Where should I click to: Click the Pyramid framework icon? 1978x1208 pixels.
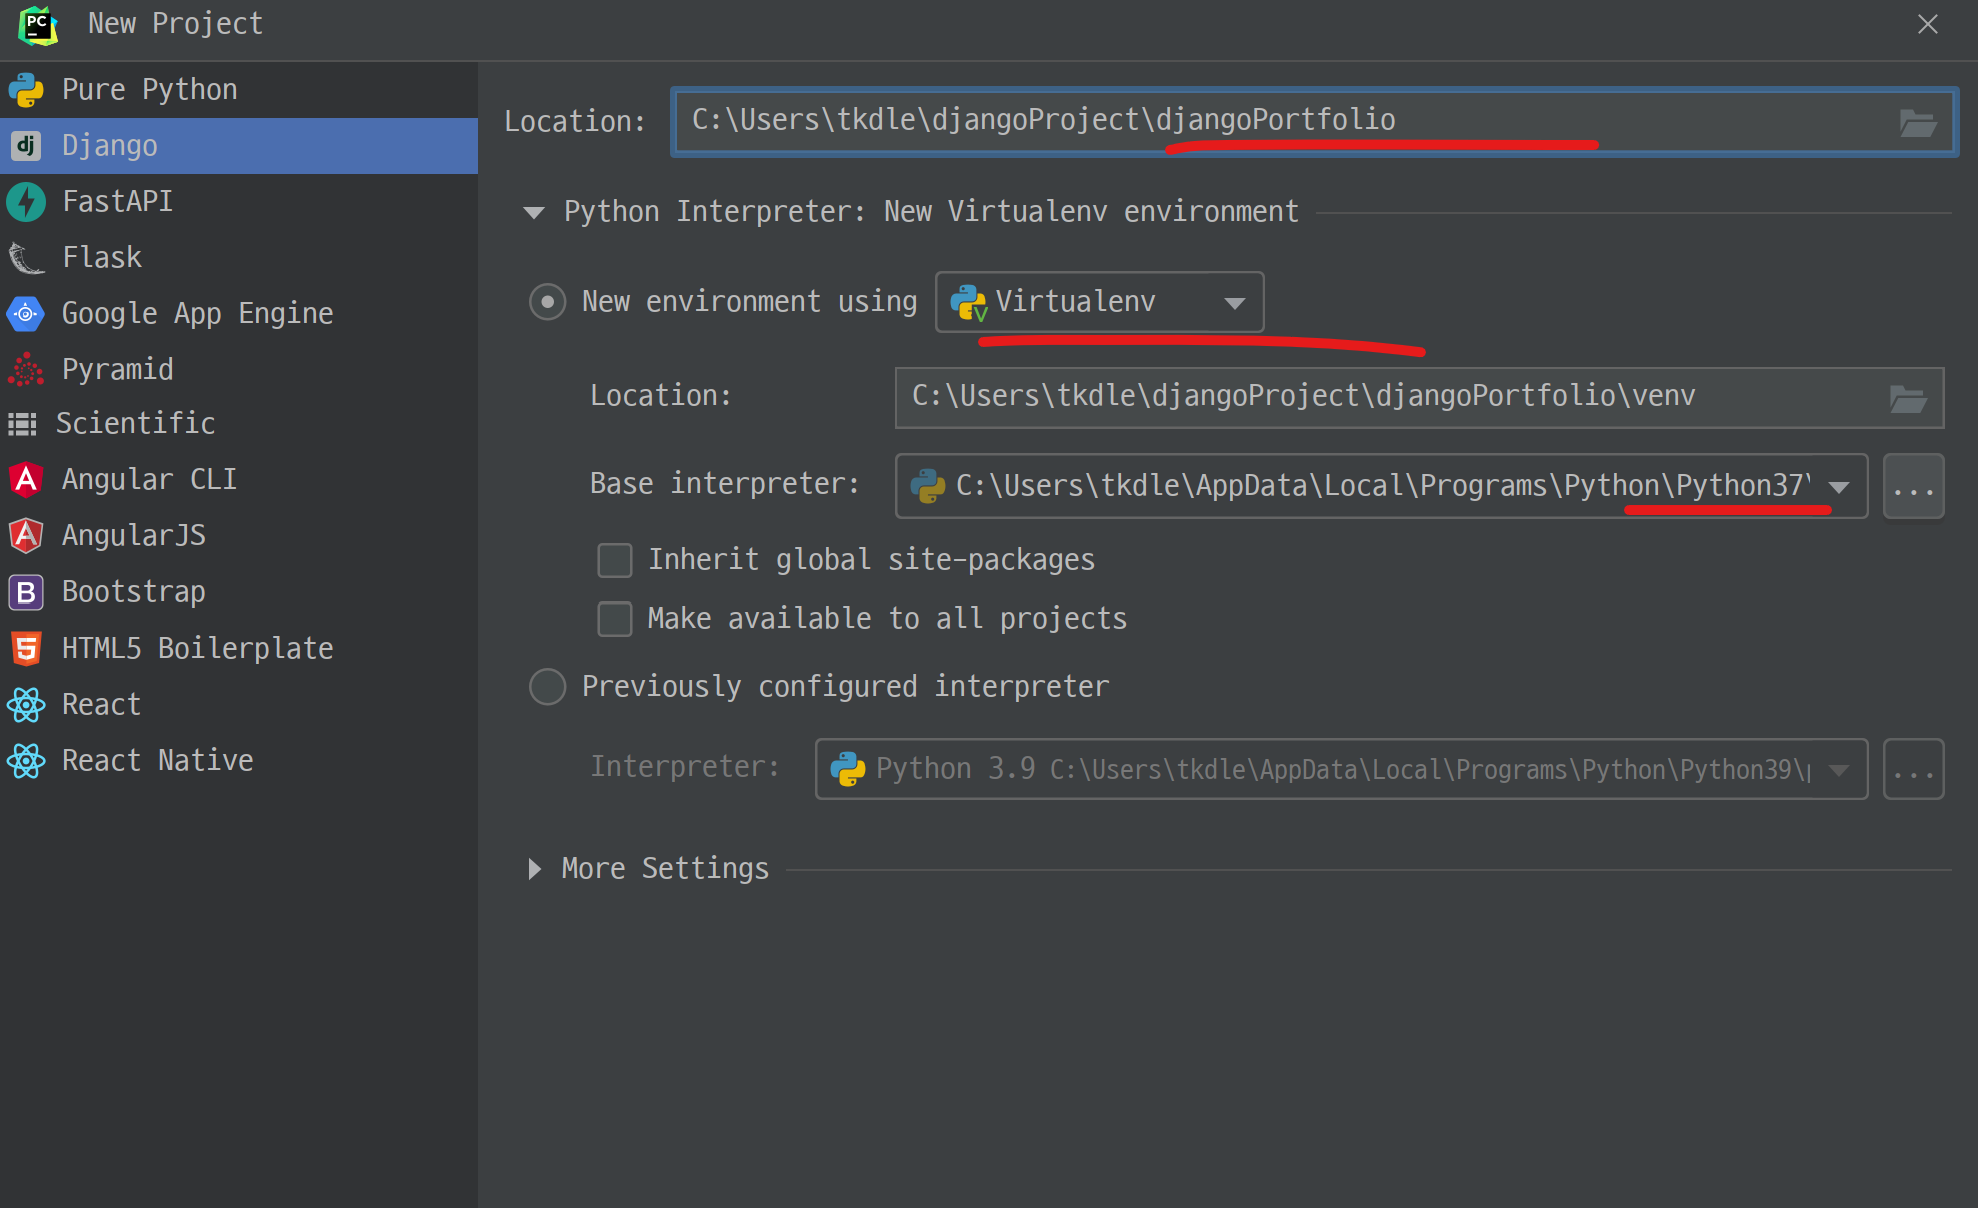pos(26,370)
